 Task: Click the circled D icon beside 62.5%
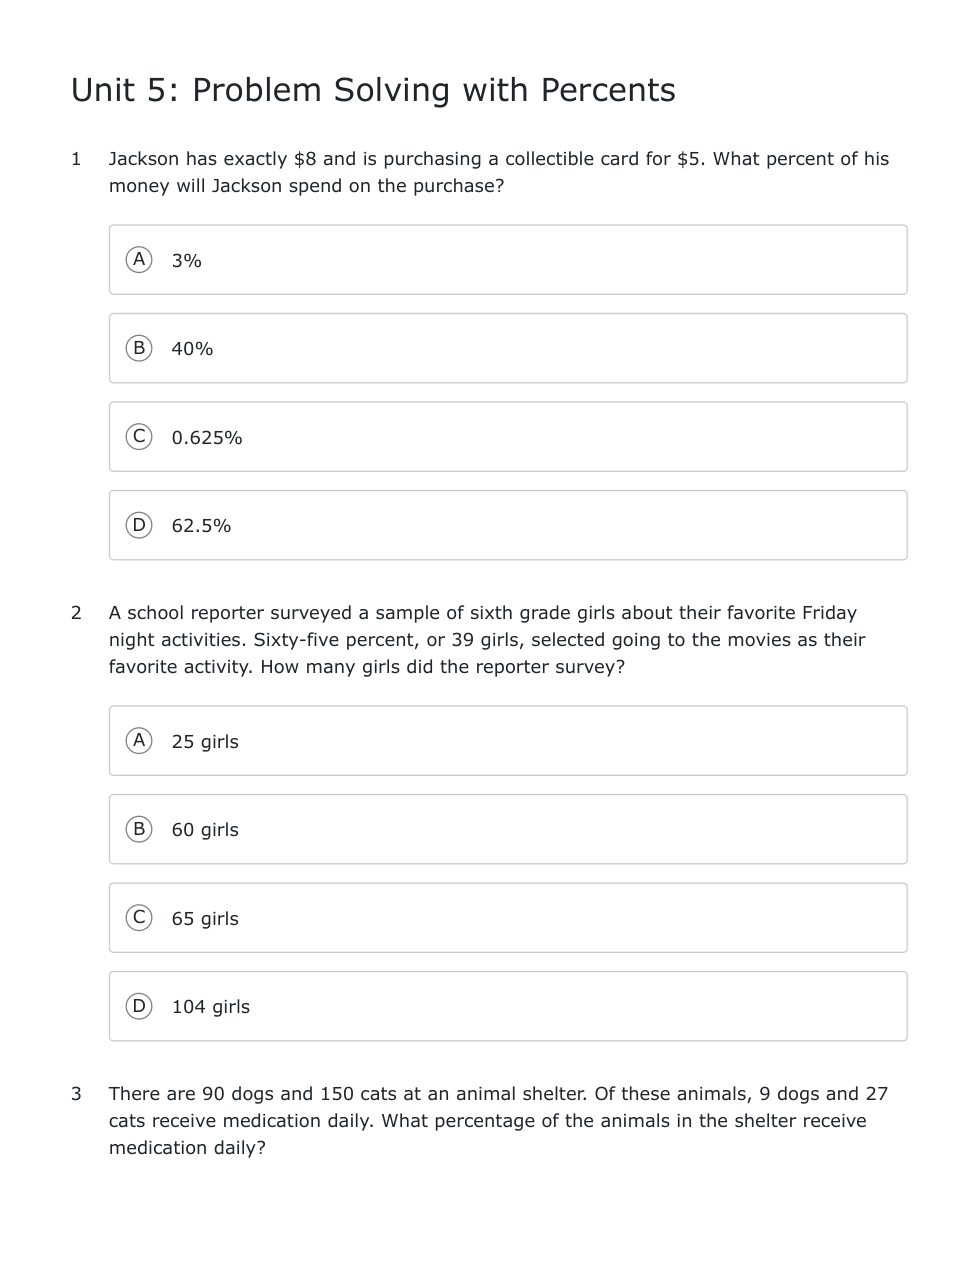139,525
